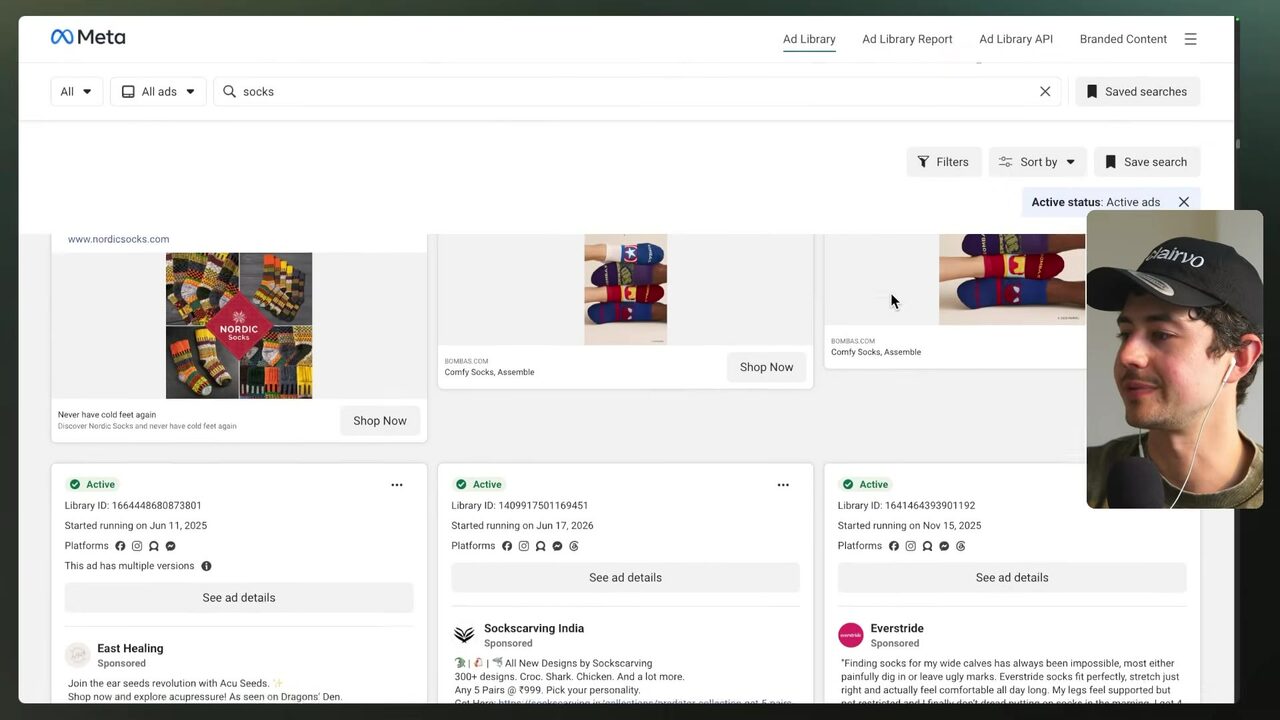Click East Healing advertiser avatar

(78, 655)
